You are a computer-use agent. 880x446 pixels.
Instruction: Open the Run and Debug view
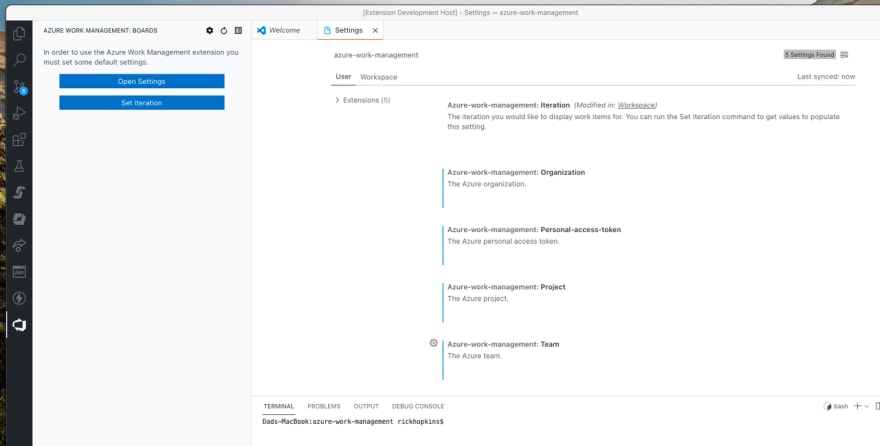point(19,113)
